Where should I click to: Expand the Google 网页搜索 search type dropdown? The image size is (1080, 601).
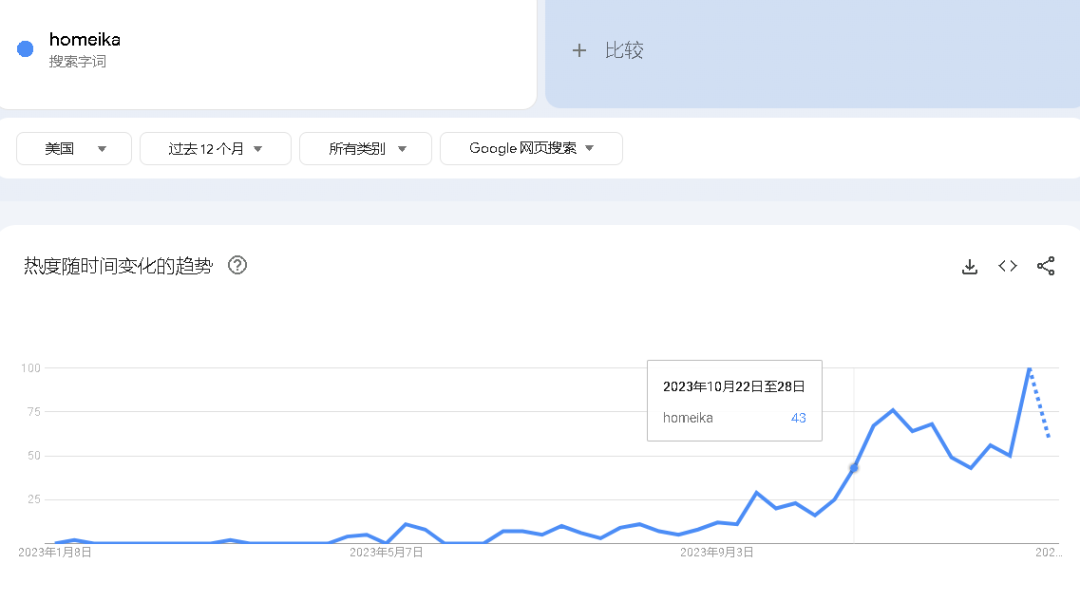(x=531, y=148)
